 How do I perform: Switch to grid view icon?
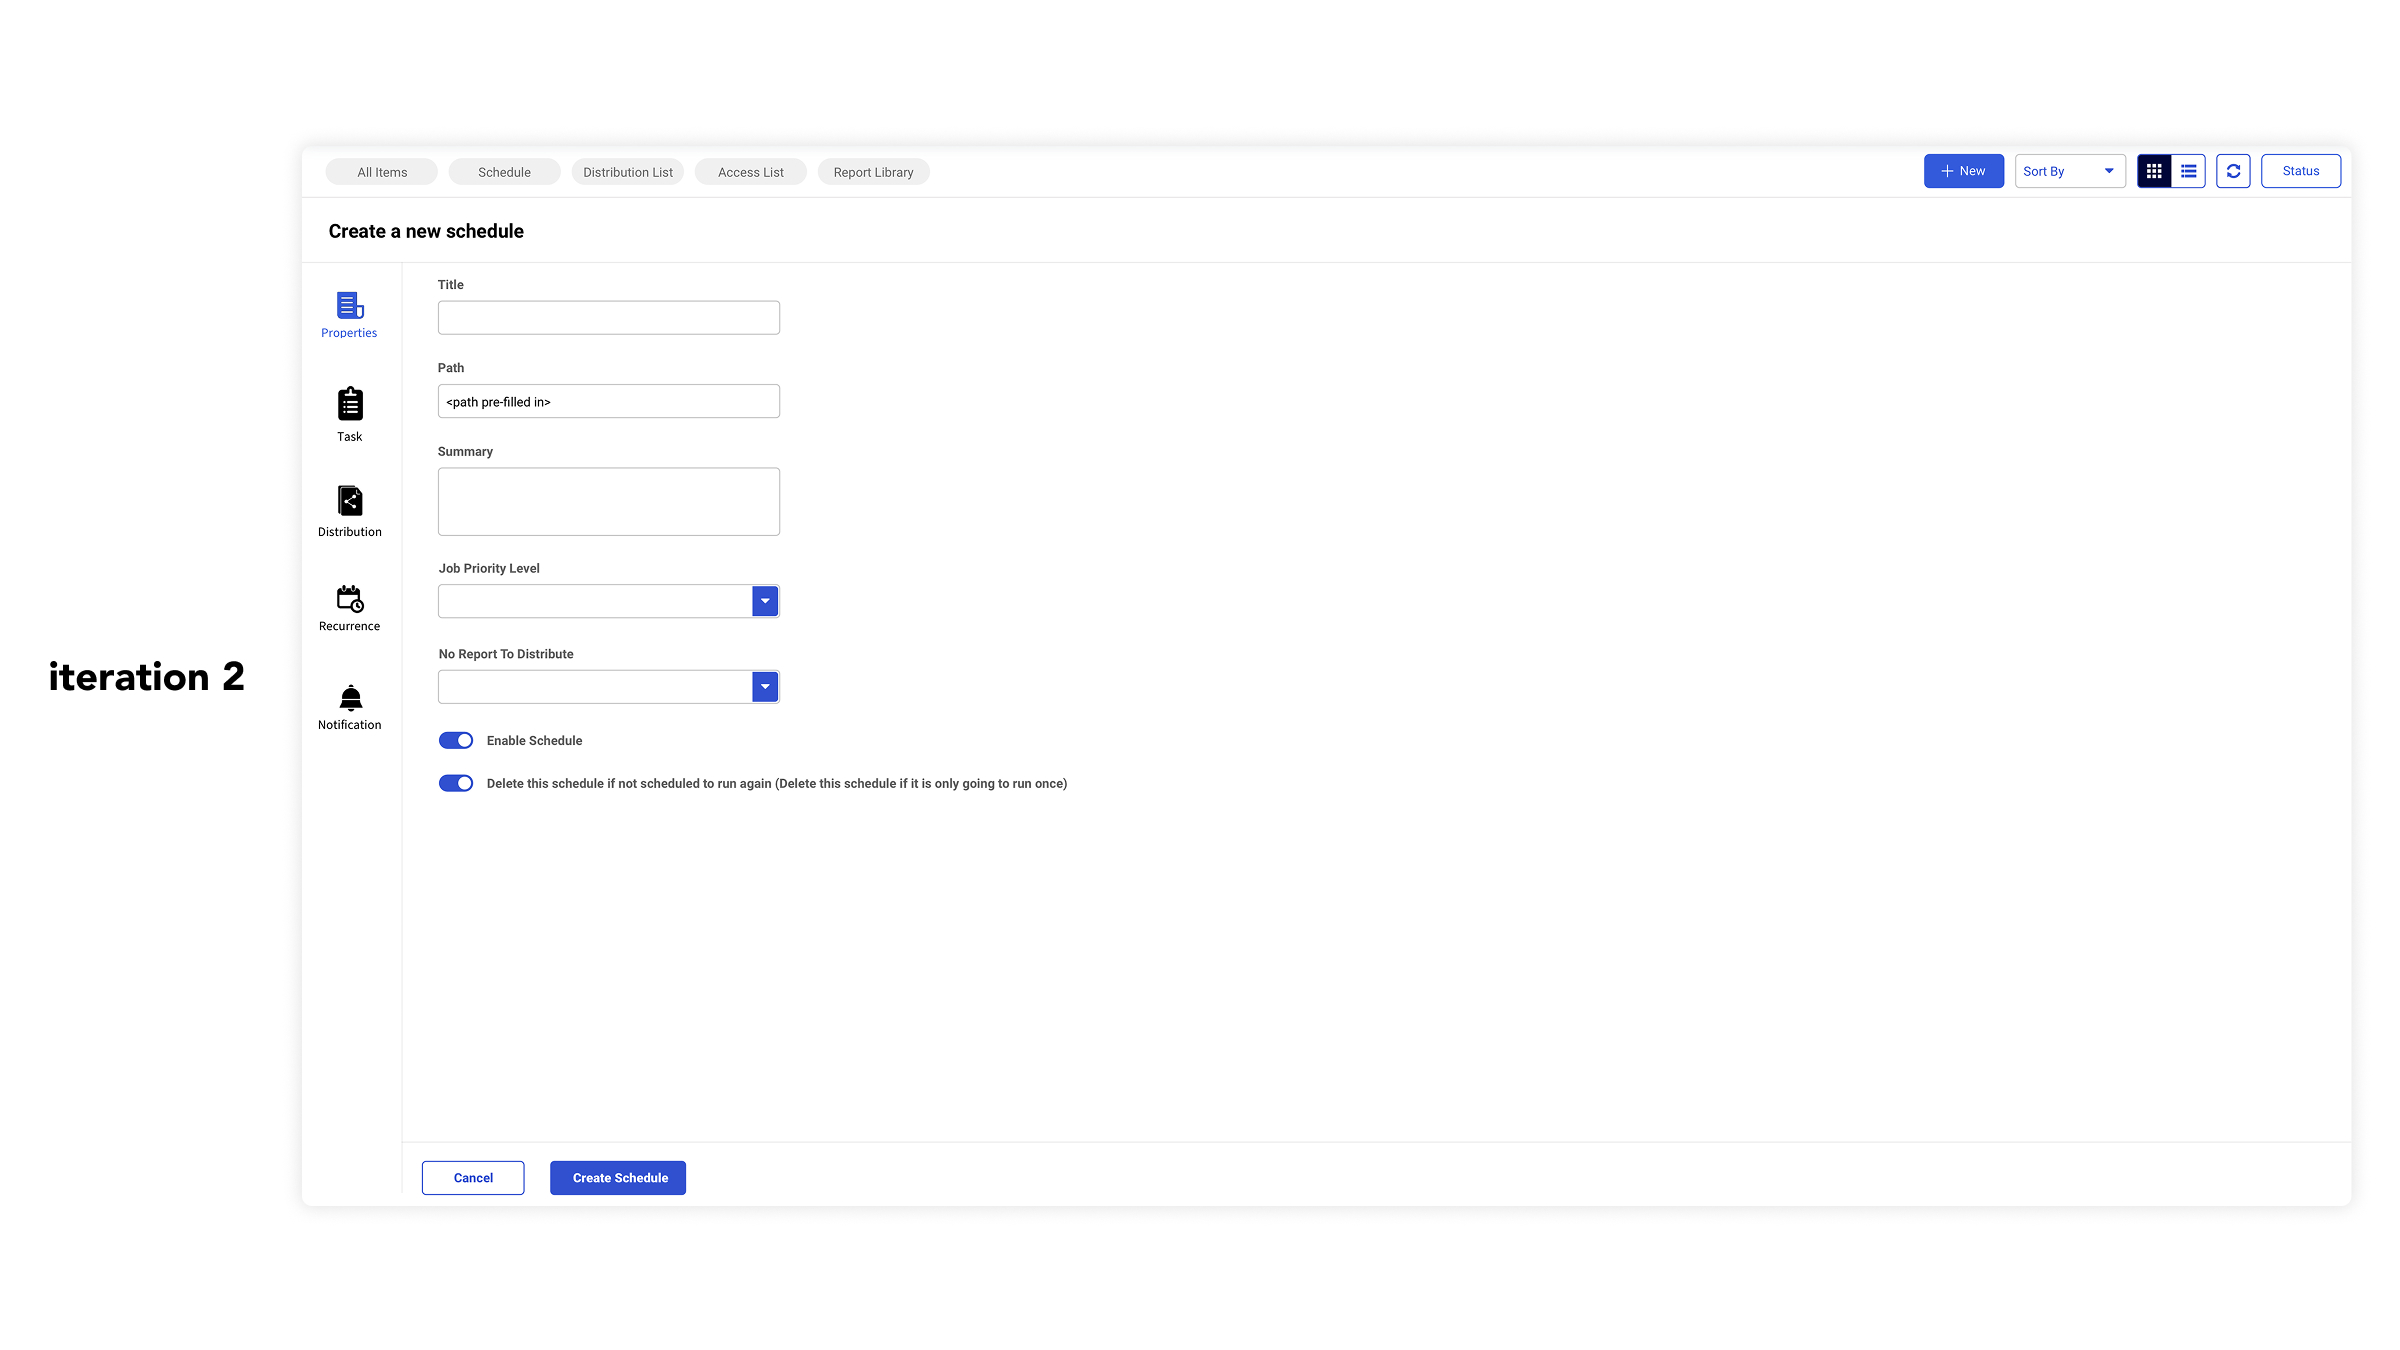[2154, 172]
